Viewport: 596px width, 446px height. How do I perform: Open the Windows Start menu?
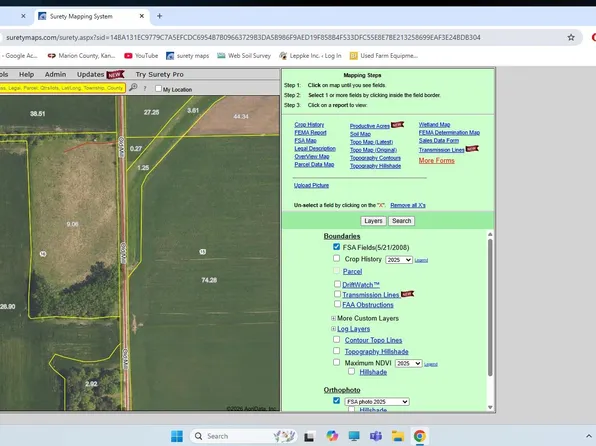[177, 436]
